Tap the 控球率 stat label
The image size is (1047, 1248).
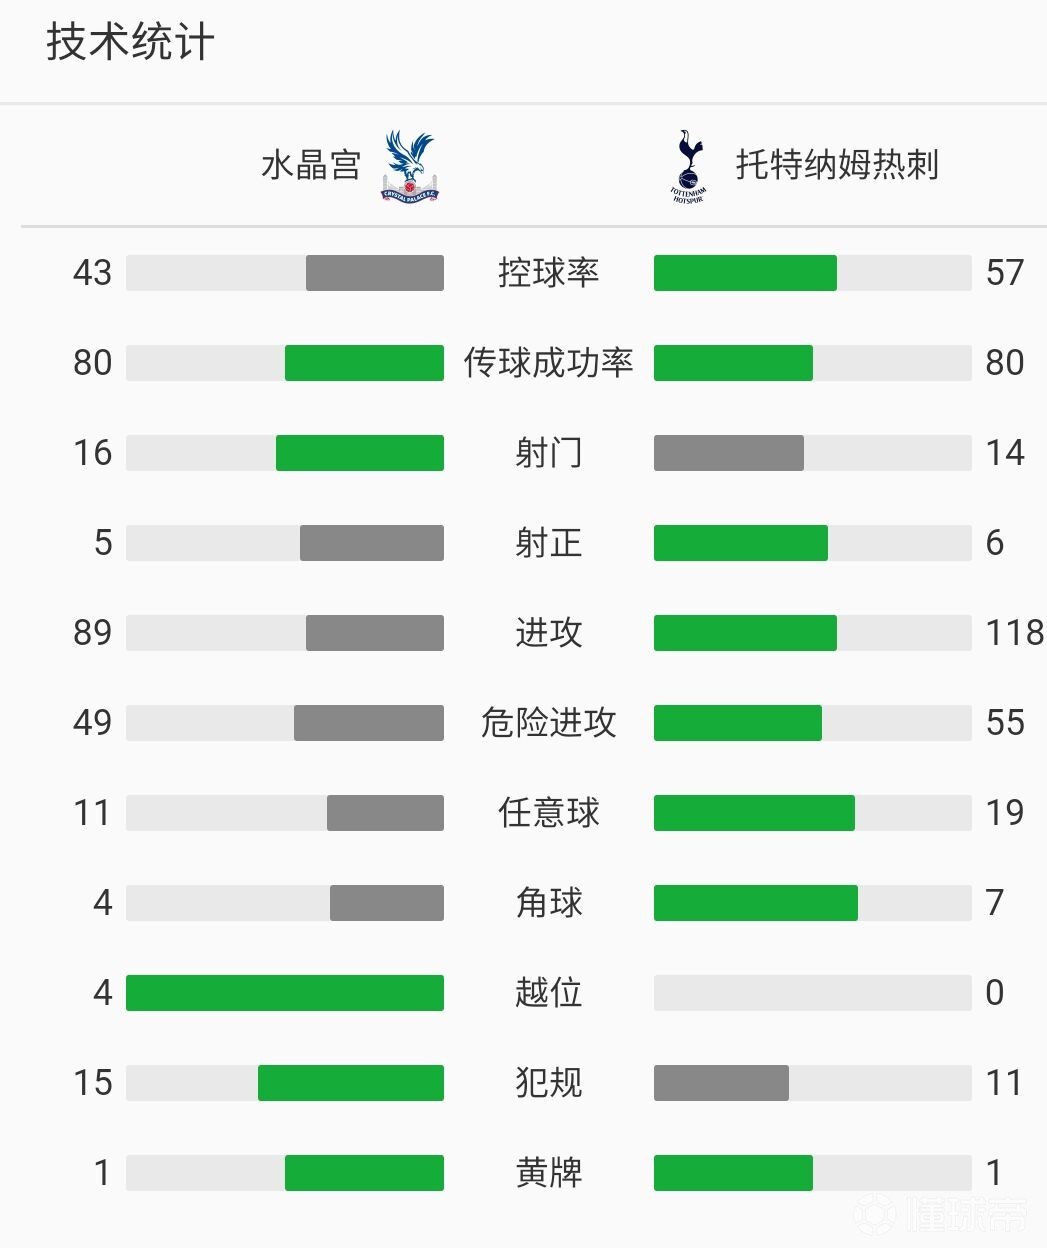(548, 272)
